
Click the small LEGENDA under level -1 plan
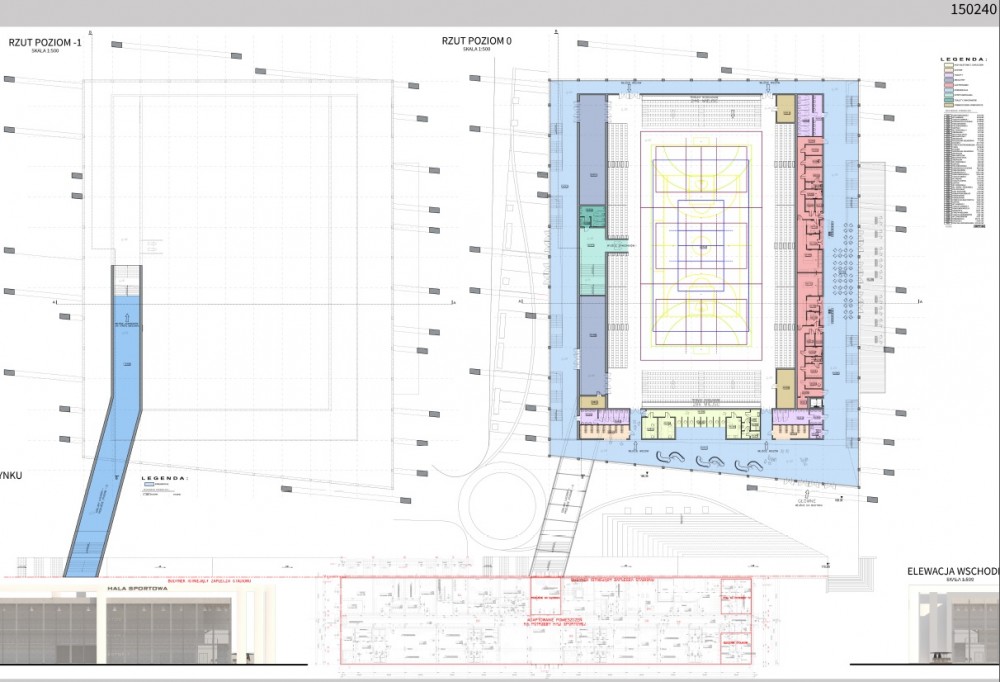(x=165, y=479)
